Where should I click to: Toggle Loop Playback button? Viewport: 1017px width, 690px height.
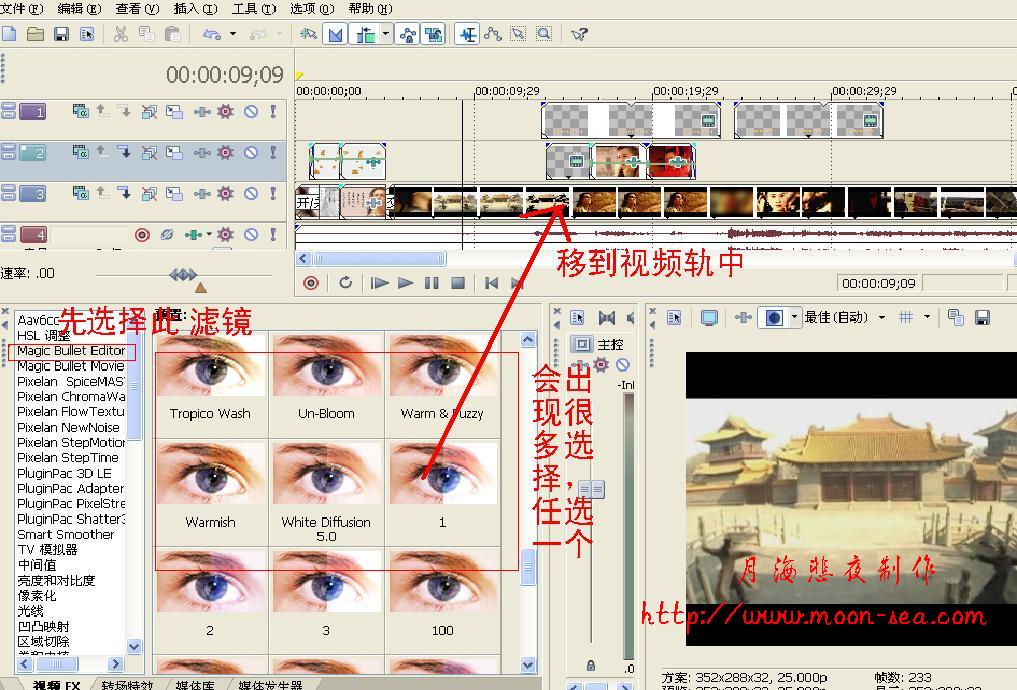coord(346,283)
